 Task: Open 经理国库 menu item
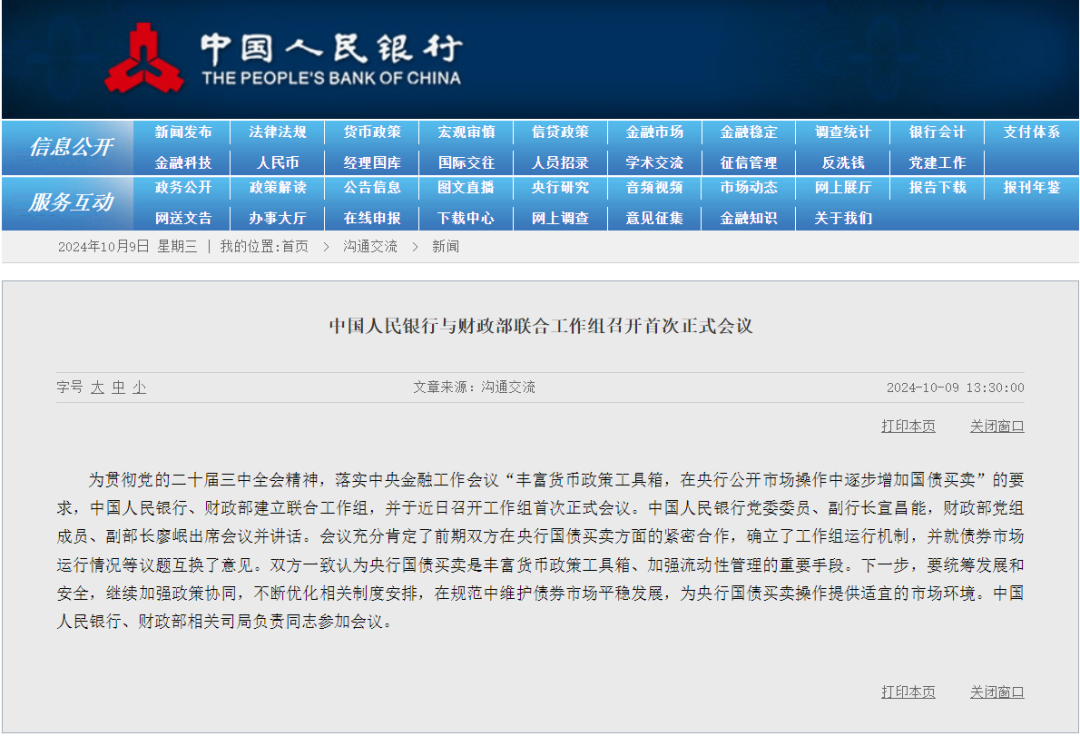372,163
